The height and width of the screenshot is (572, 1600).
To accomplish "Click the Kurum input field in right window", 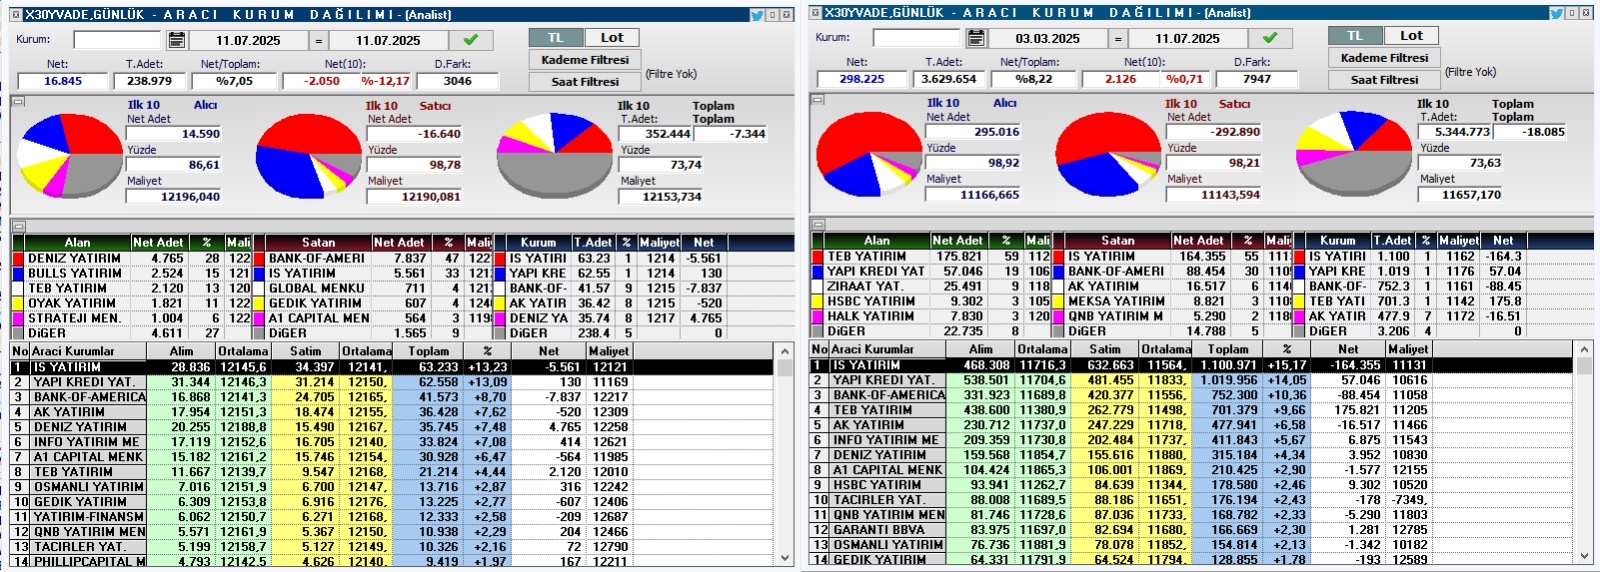I will (916, 39).
